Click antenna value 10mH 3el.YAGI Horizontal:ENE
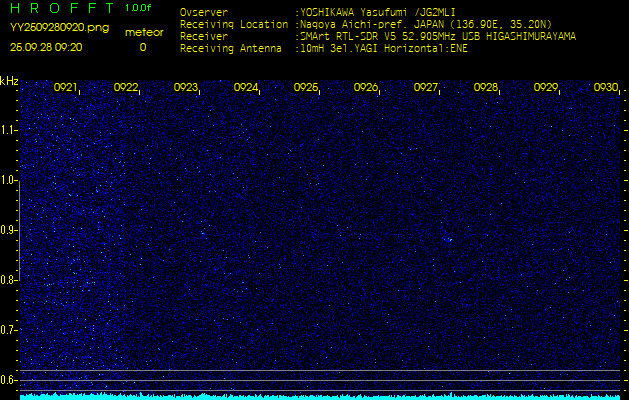Screen dimensions: 629x400 [384, 49]
